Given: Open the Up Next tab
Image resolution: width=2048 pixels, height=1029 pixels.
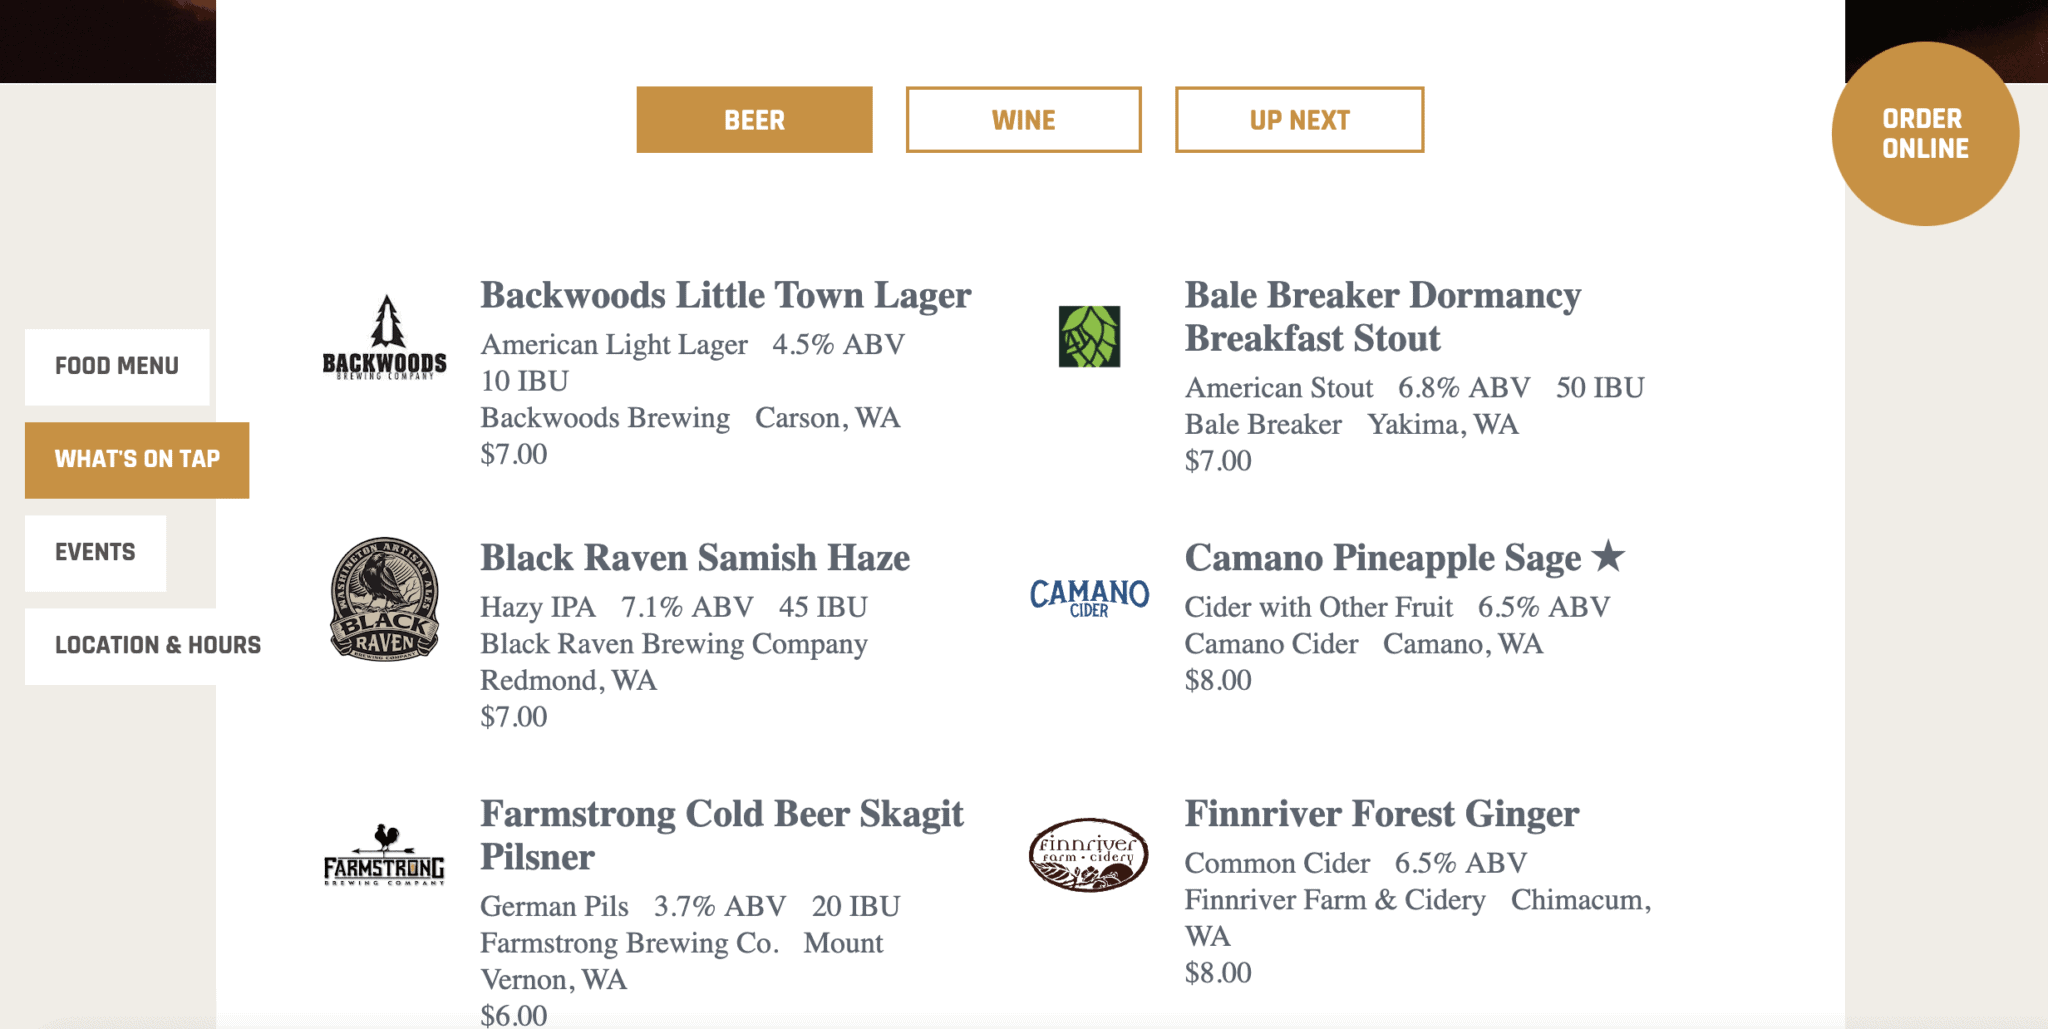Looking at the screenshot, I should pos(1299,120).
